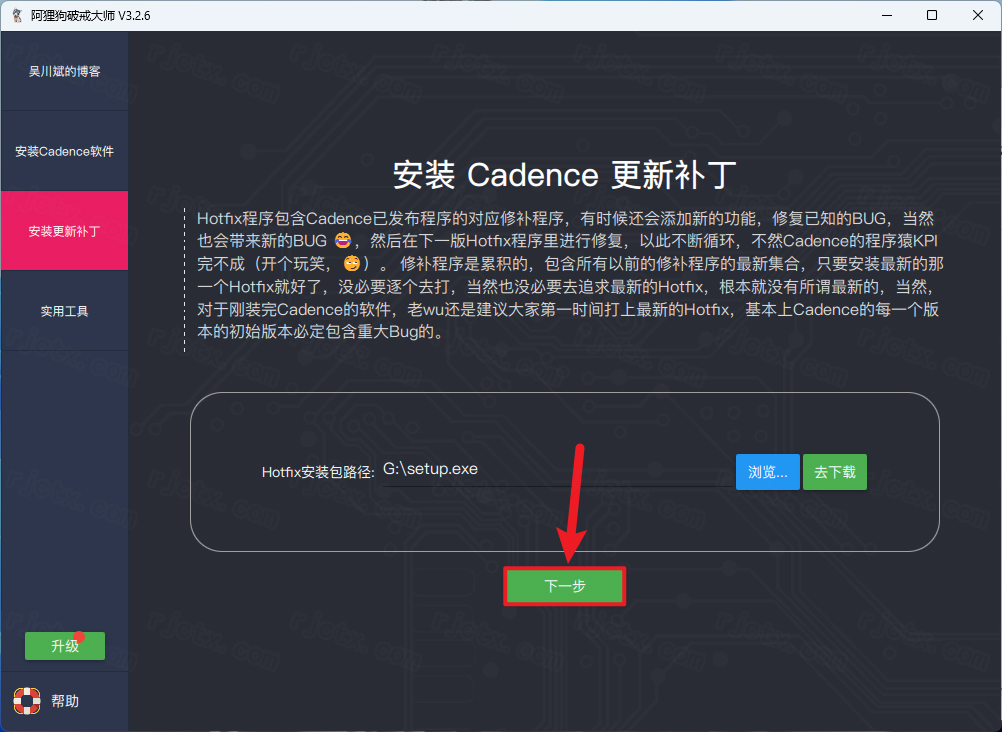
Task: Click the 去下载 button
Action: pos(835,472)
